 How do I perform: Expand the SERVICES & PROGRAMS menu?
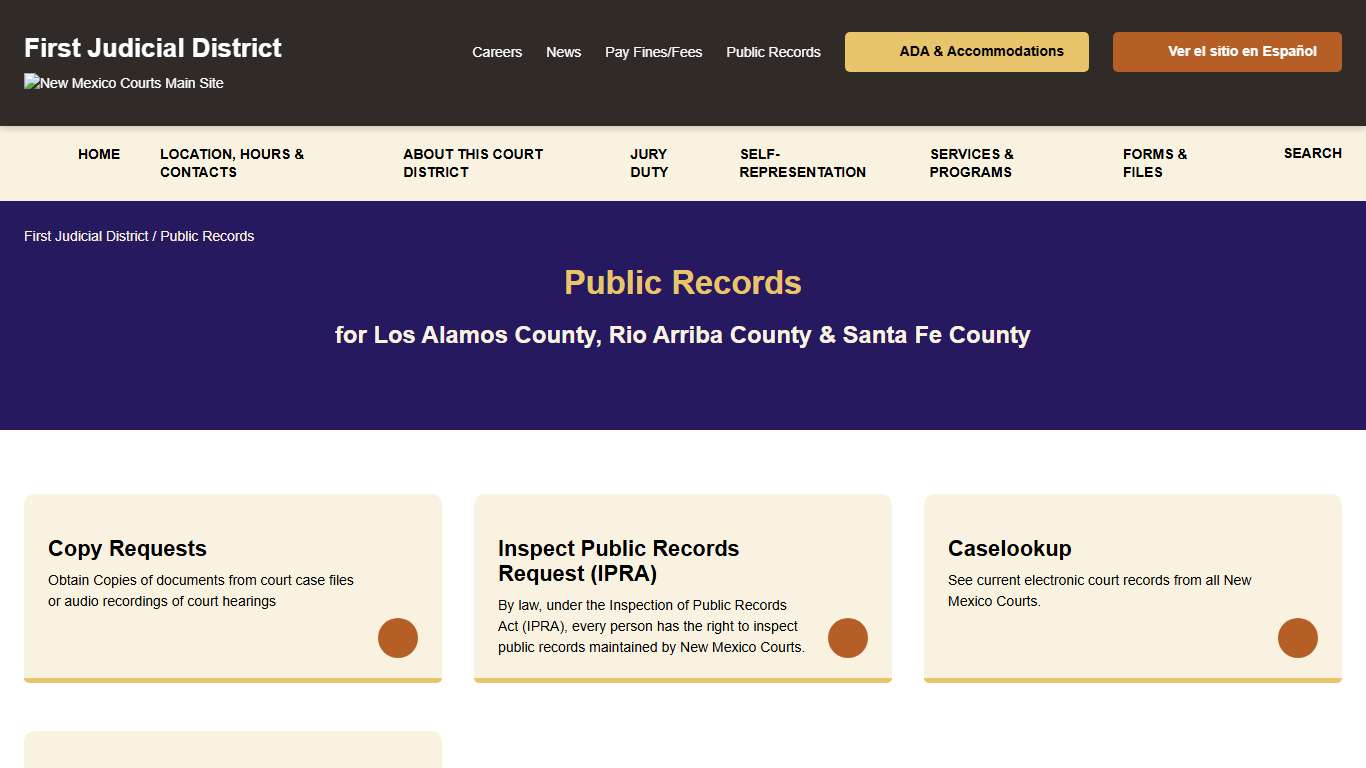click(x=971, y=163)
